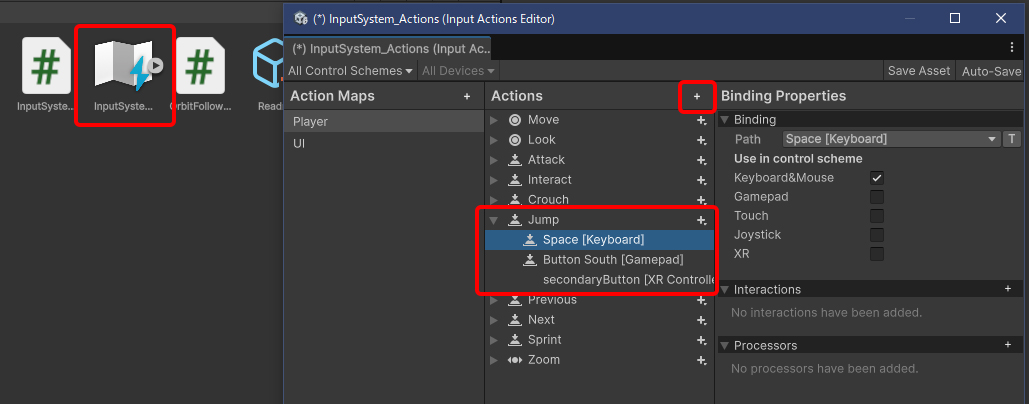Add a new action in Actions header
This screenshot has height=404, width=1029.
(696, 96)
